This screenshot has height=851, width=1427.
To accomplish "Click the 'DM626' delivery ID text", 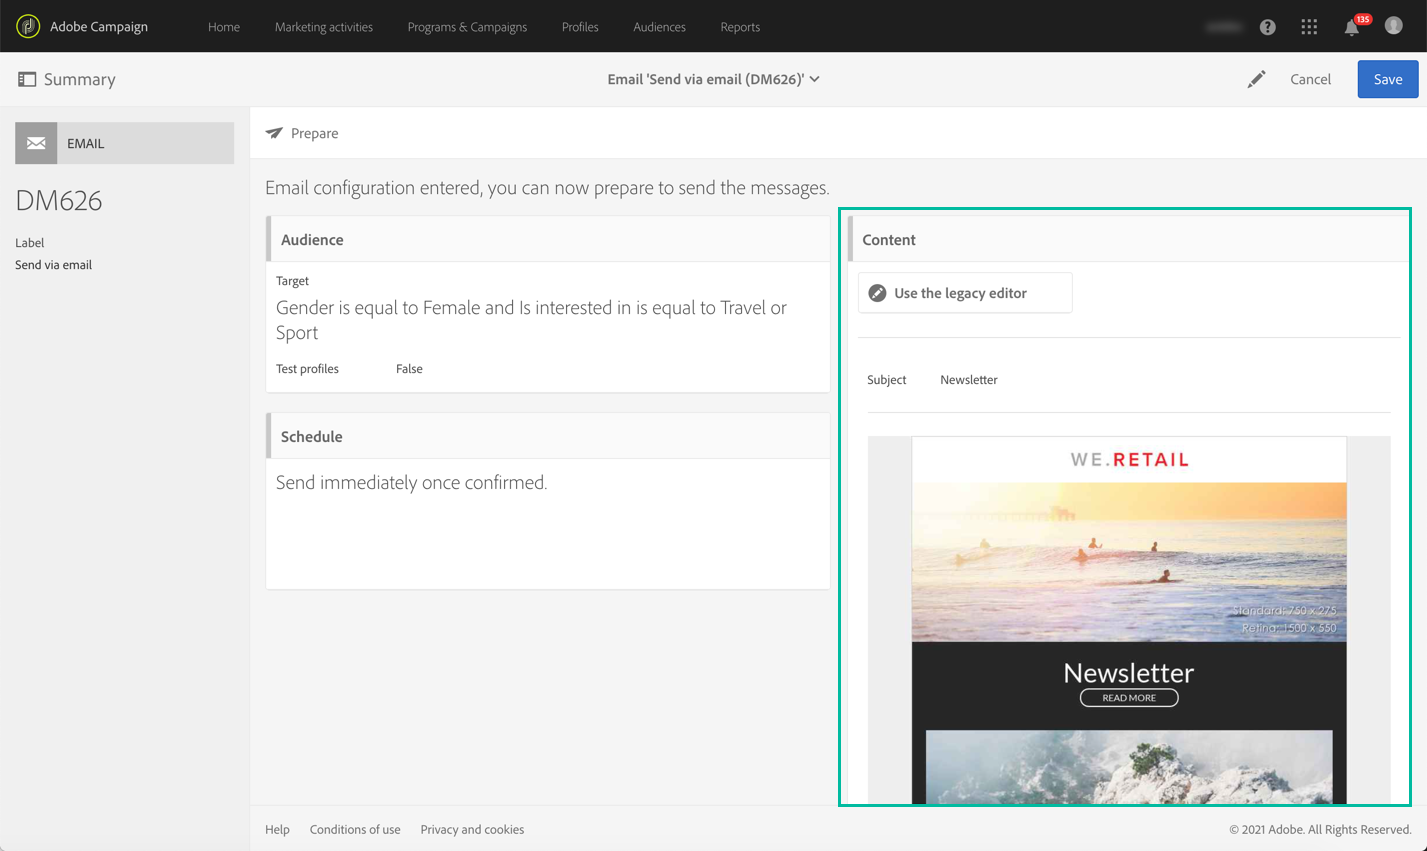I will (x=59, y=201).
